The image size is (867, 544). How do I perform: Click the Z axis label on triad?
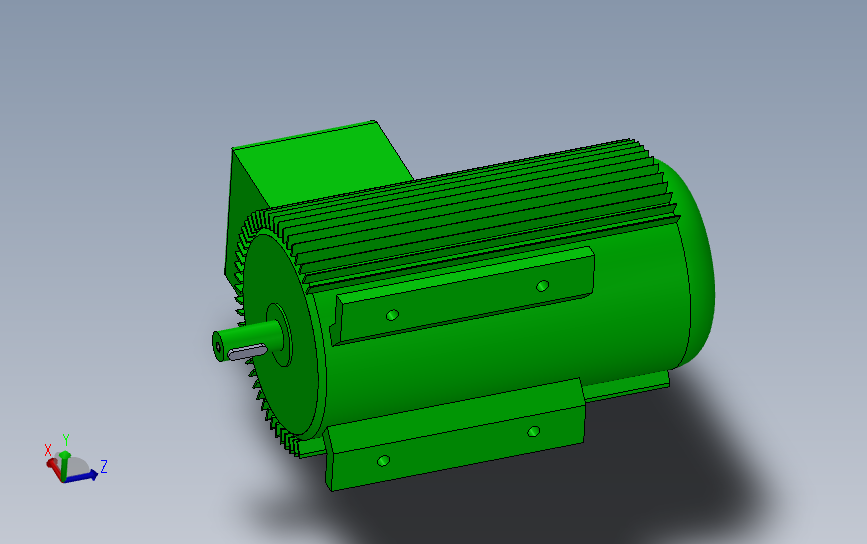pos(103,466)
